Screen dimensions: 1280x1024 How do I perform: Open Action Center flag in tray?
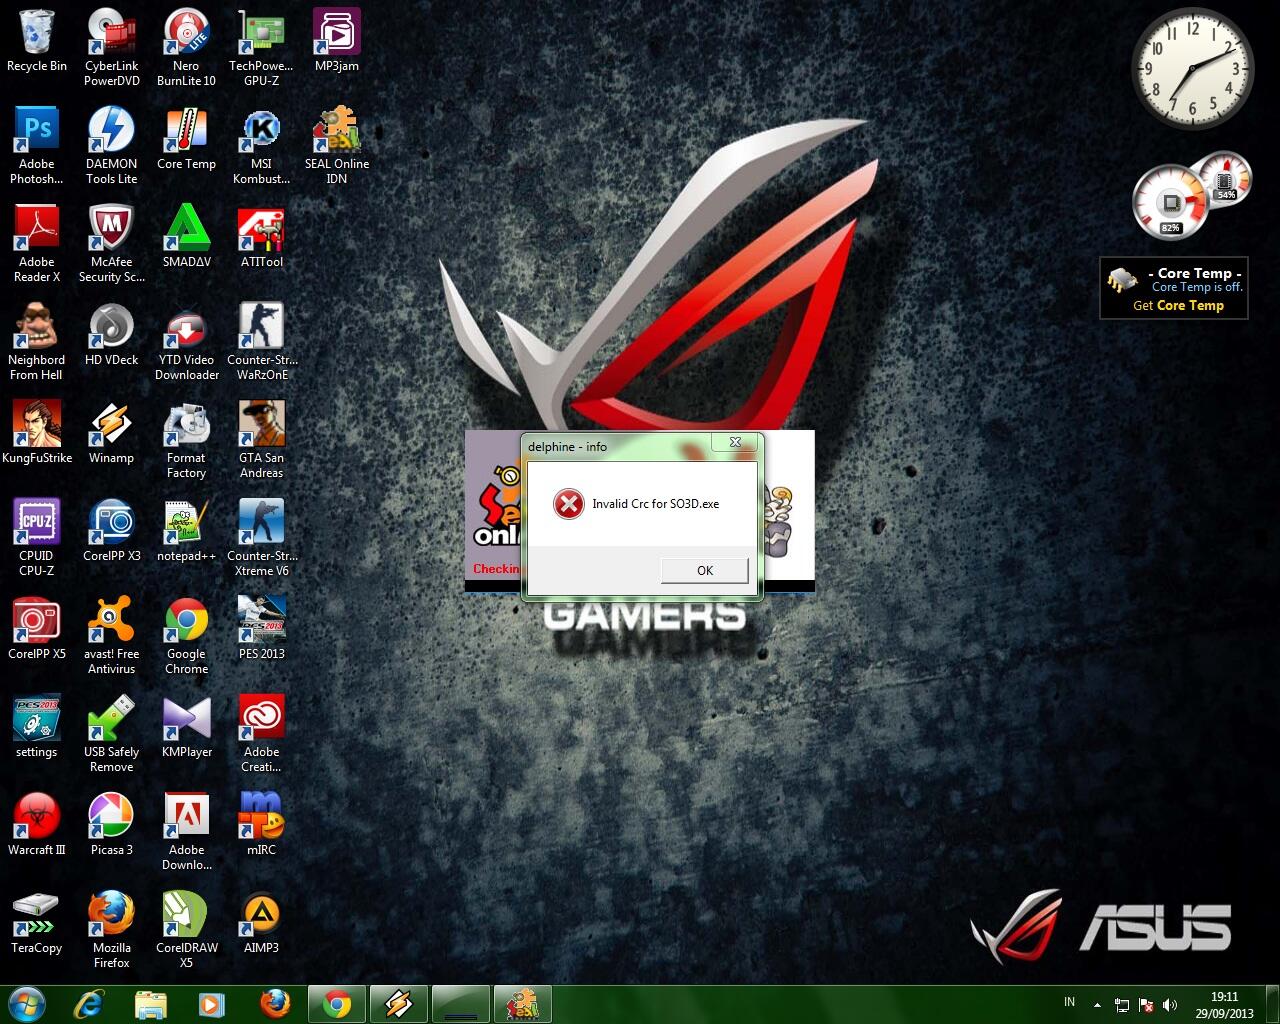pyautogui.click(x=1146, y=1005)
